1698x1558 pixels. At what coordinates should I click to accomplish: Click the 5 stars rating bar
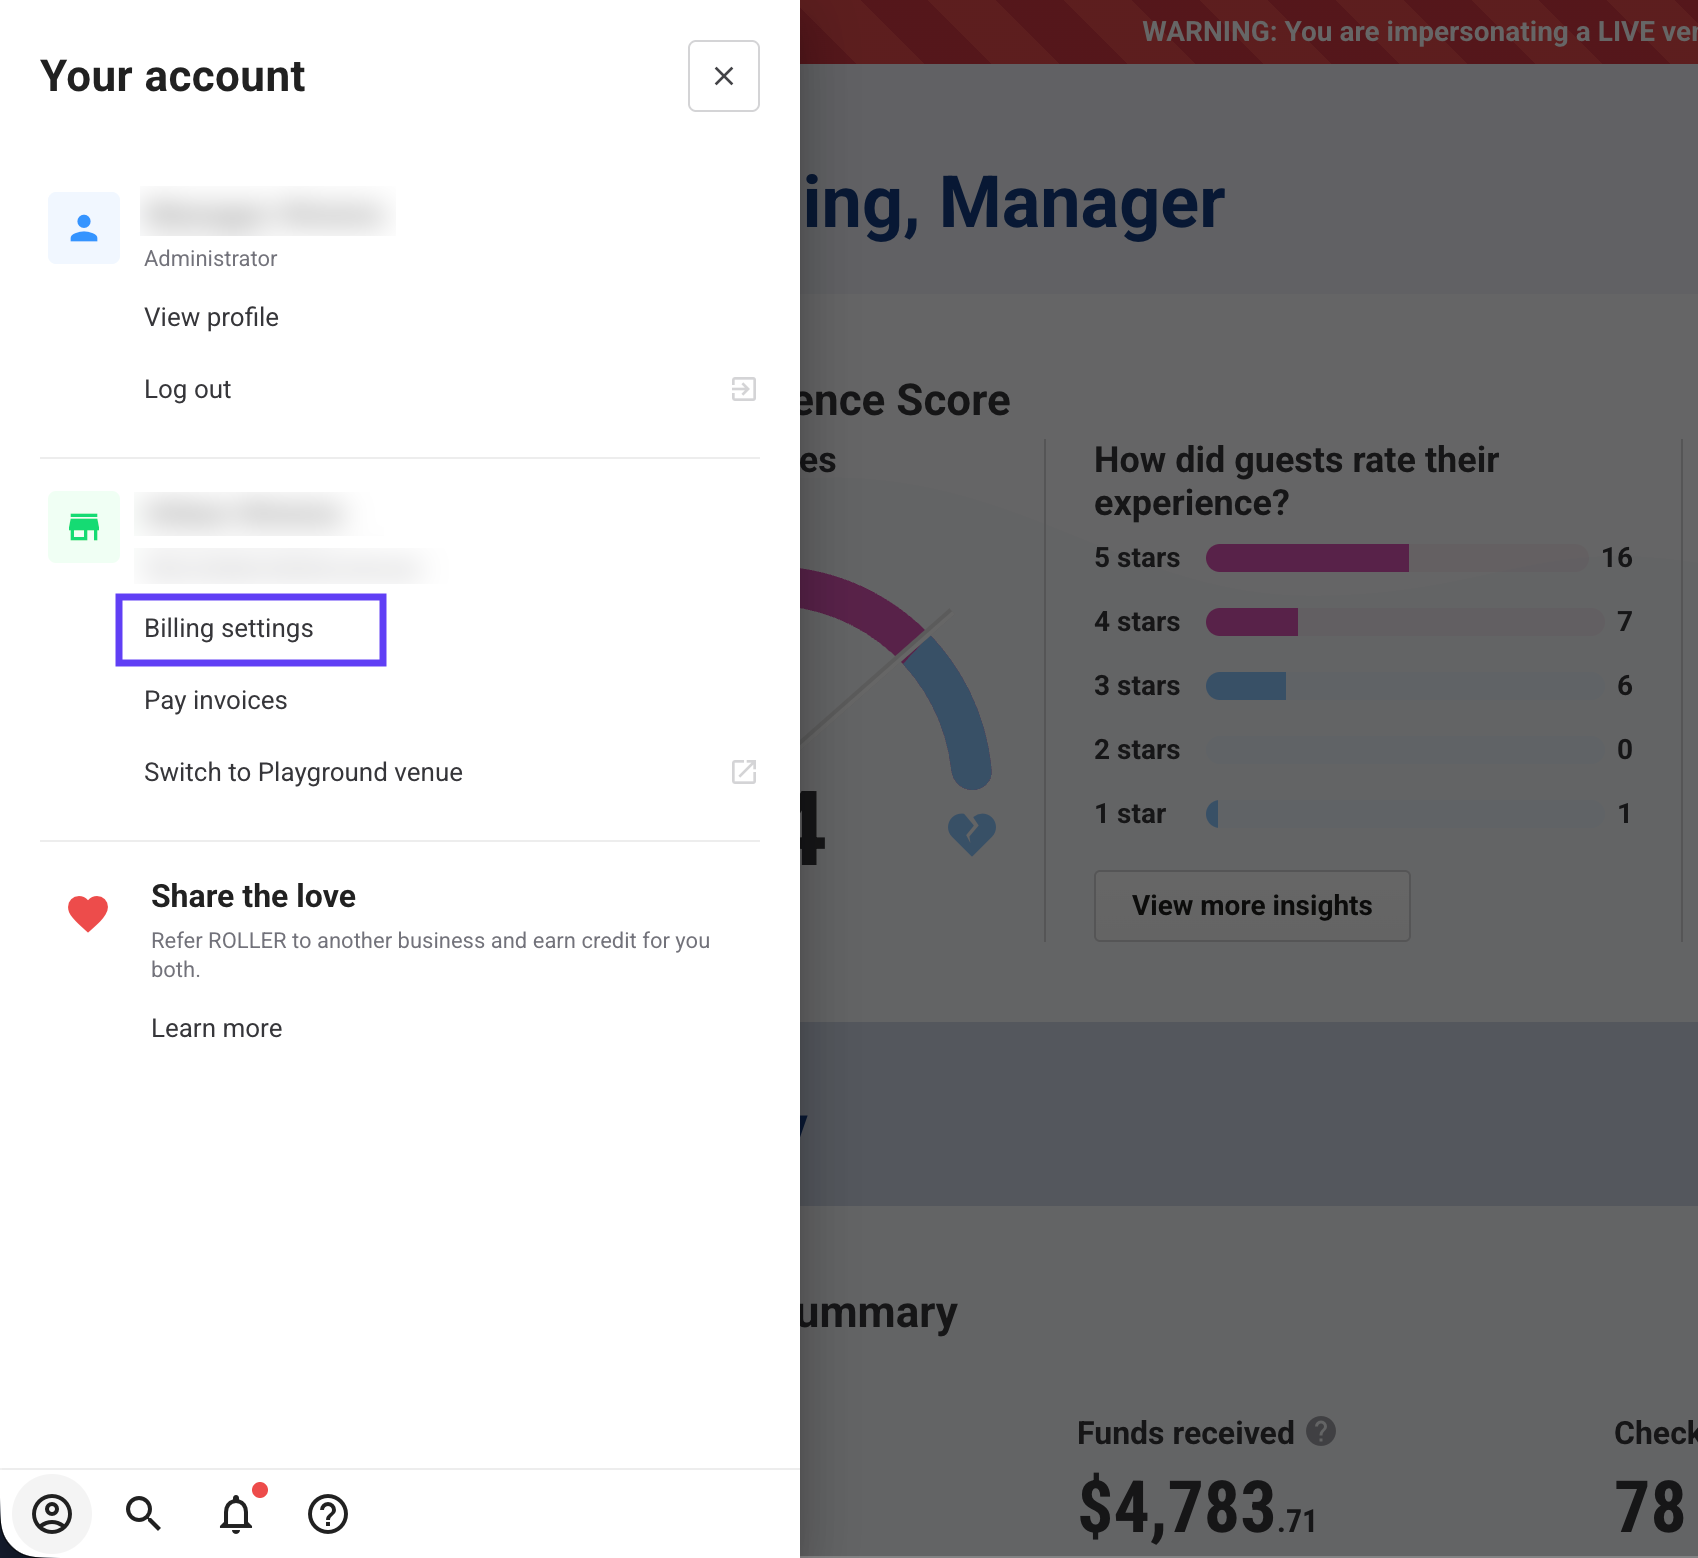tap(1396, 558)
